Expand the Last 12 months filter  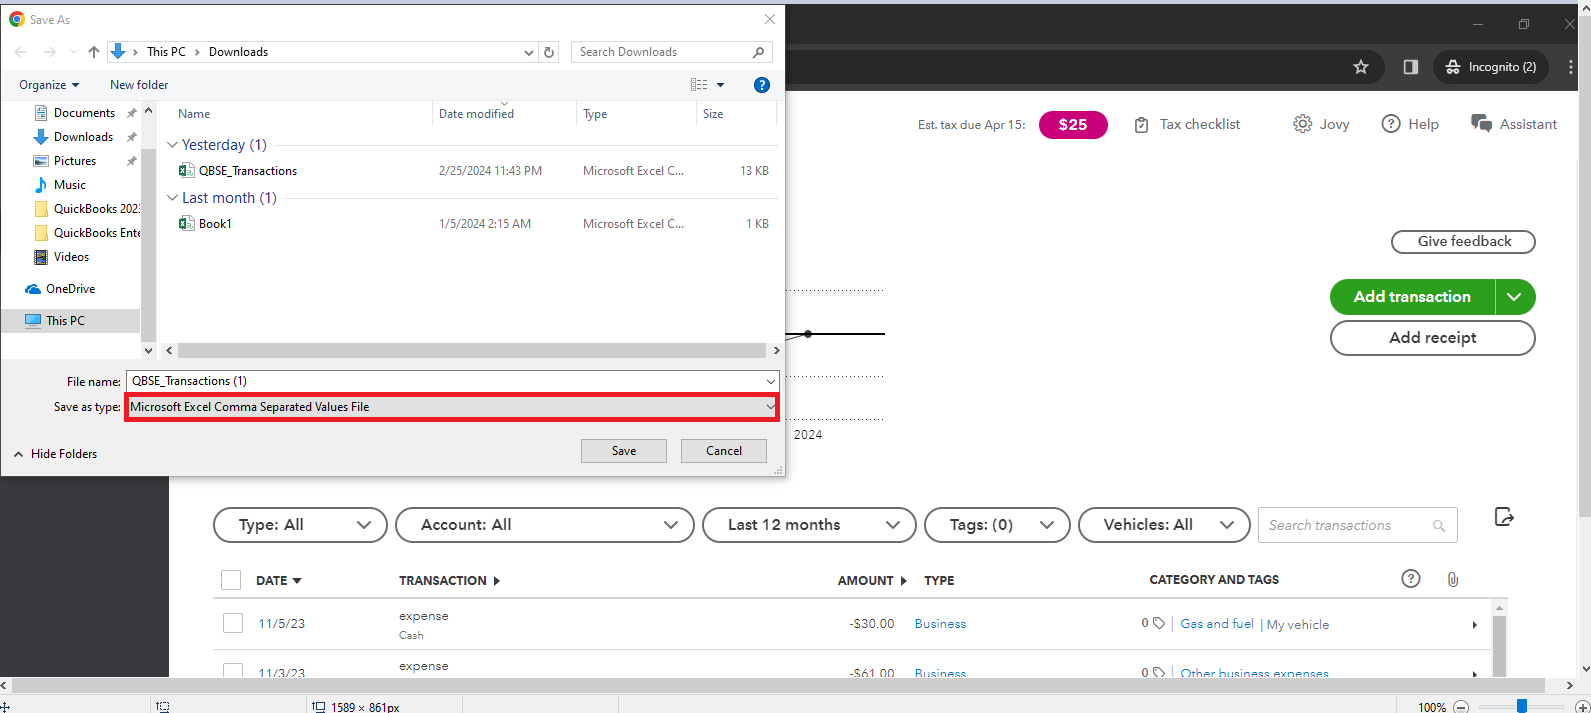point(809,525)
